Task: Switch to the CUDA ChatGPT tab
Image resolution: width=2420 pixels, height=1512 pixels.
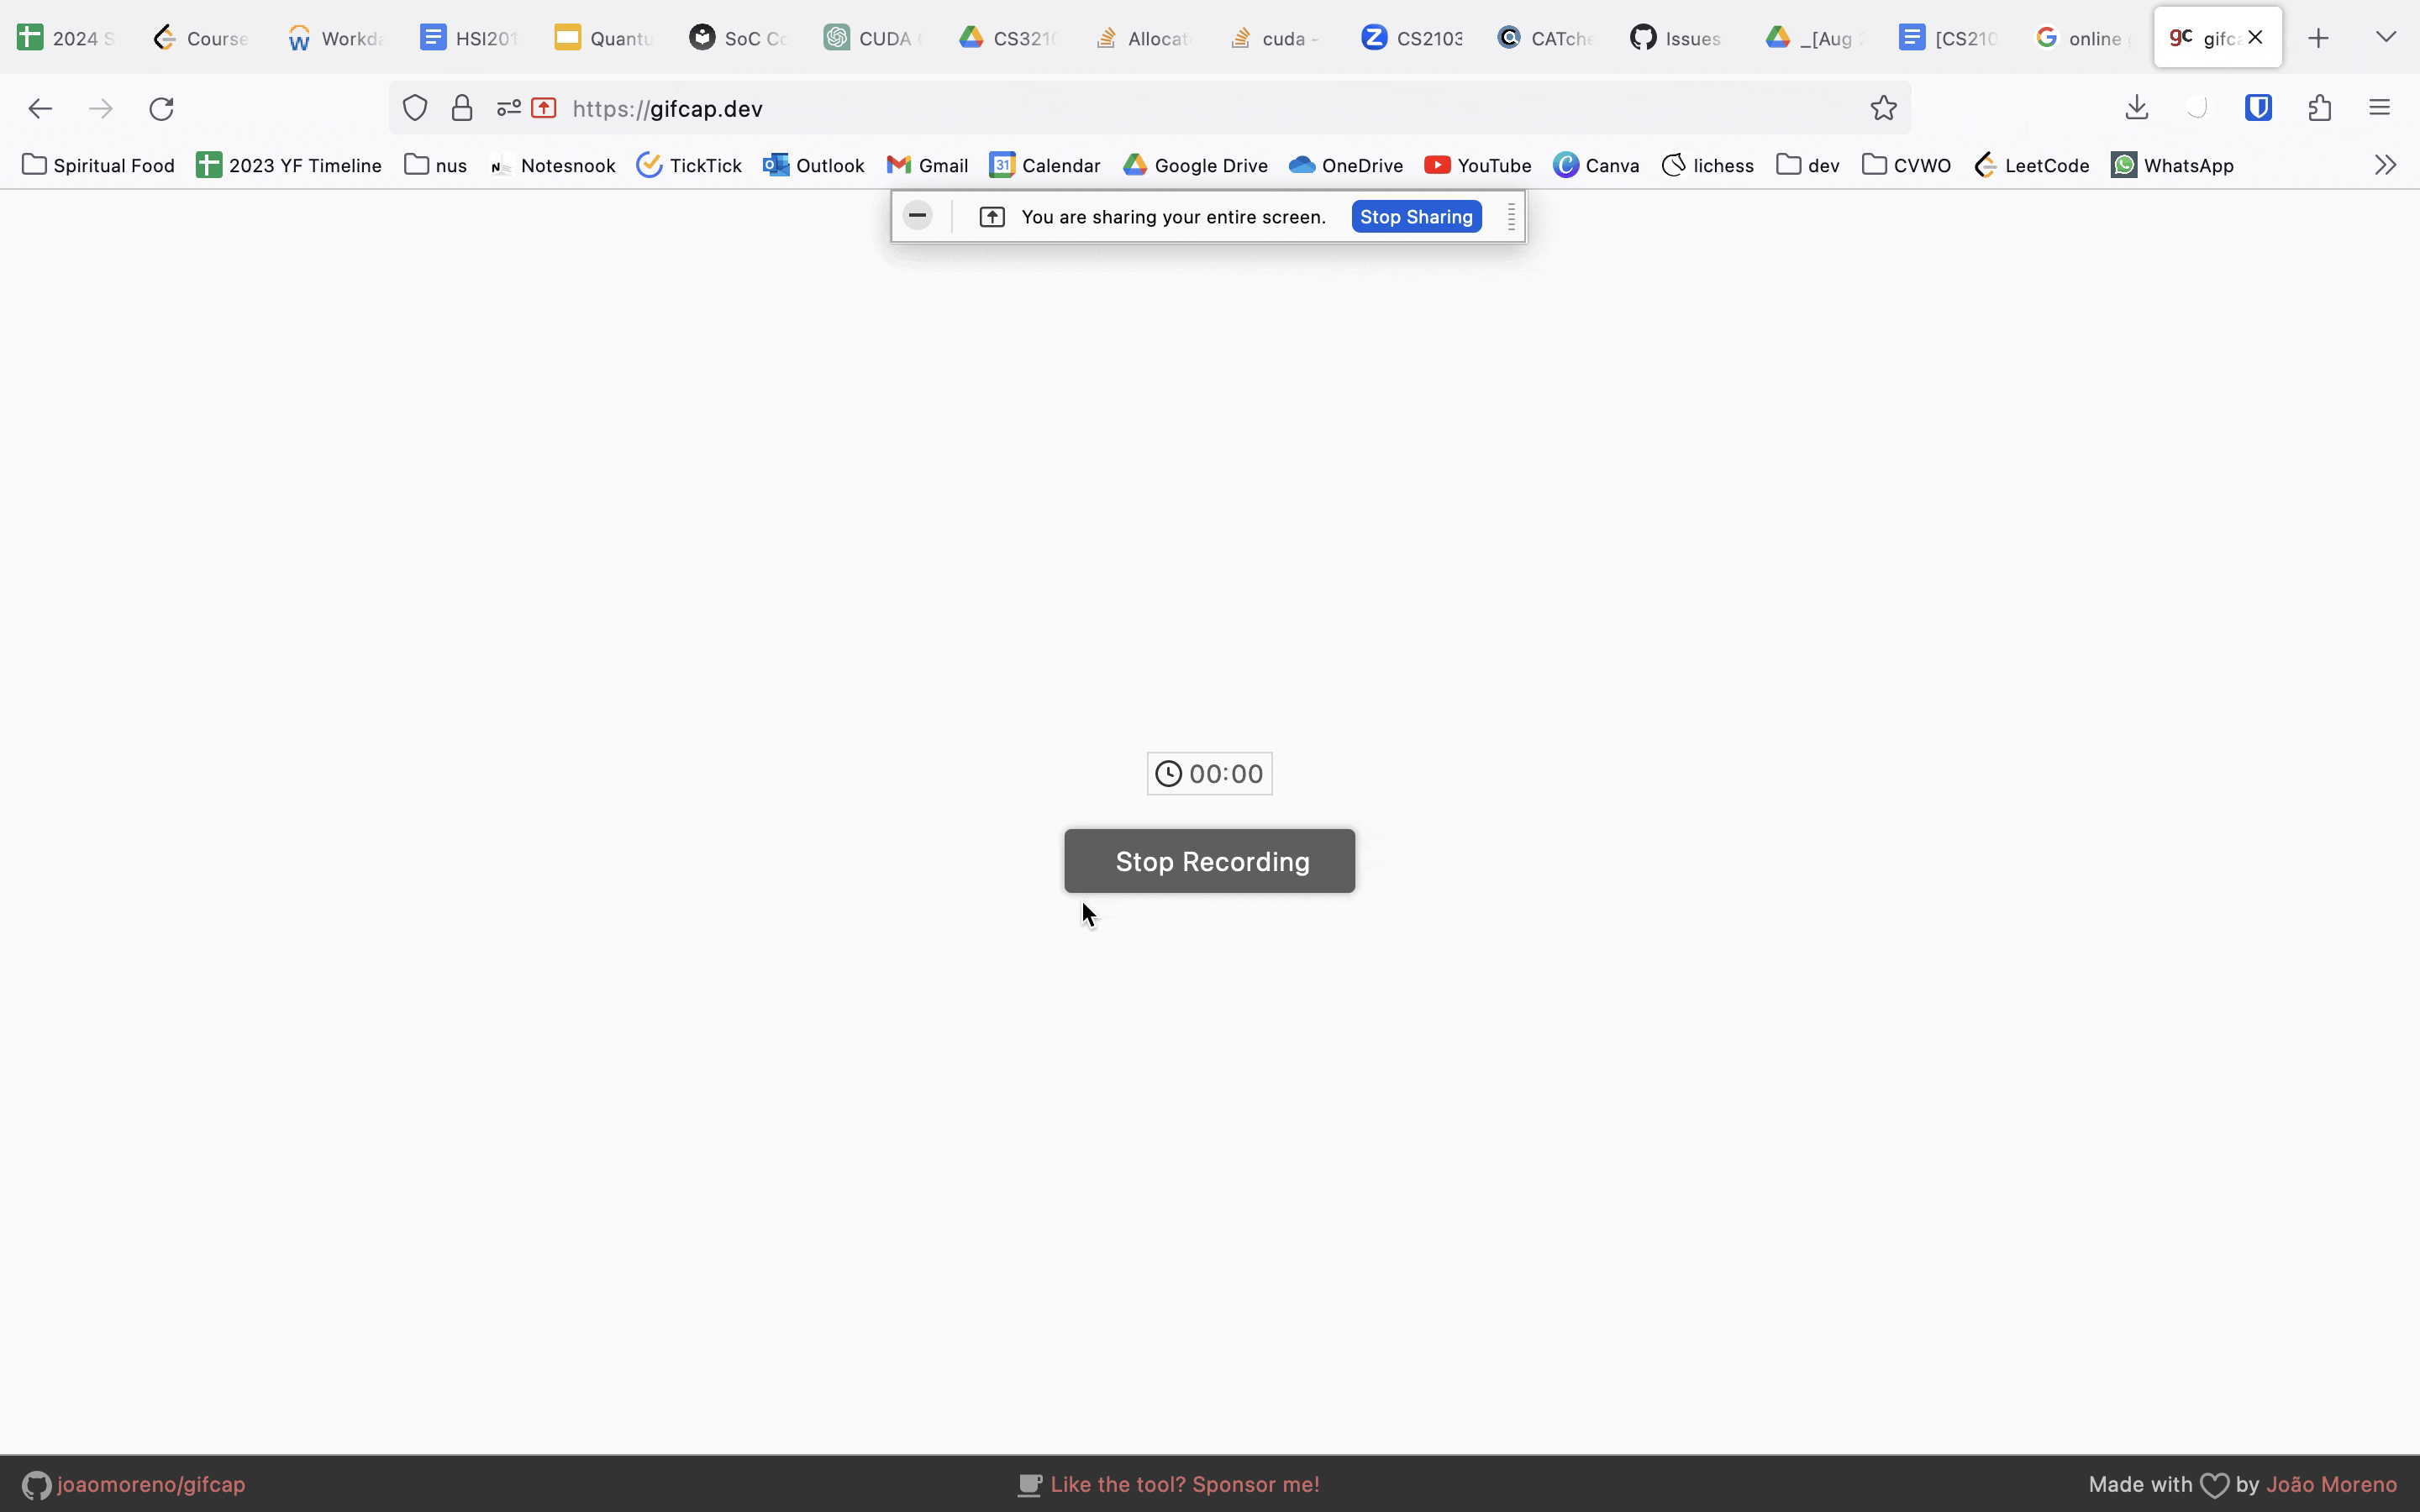Action: pos(872,38)
